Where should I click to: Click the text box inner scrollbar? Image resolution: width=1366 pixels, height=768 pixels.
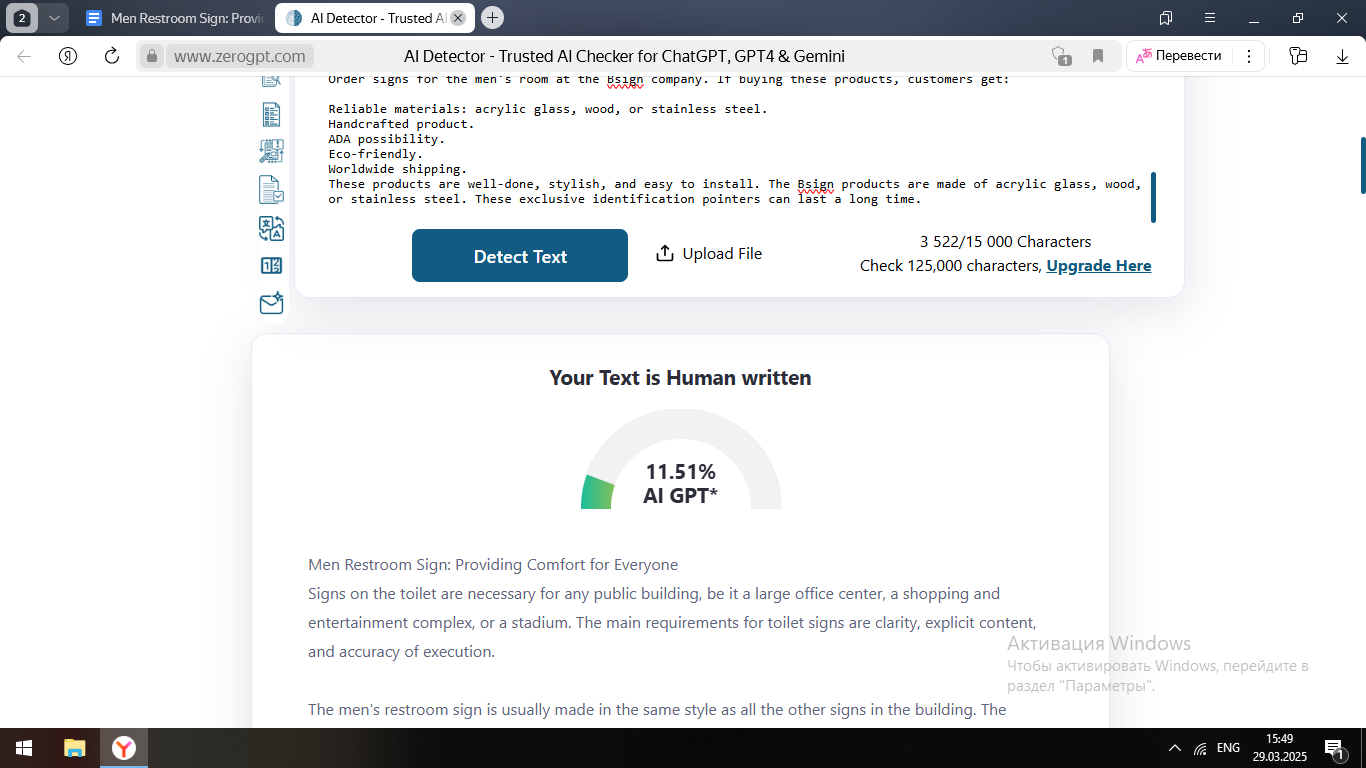click(1154, 197)
